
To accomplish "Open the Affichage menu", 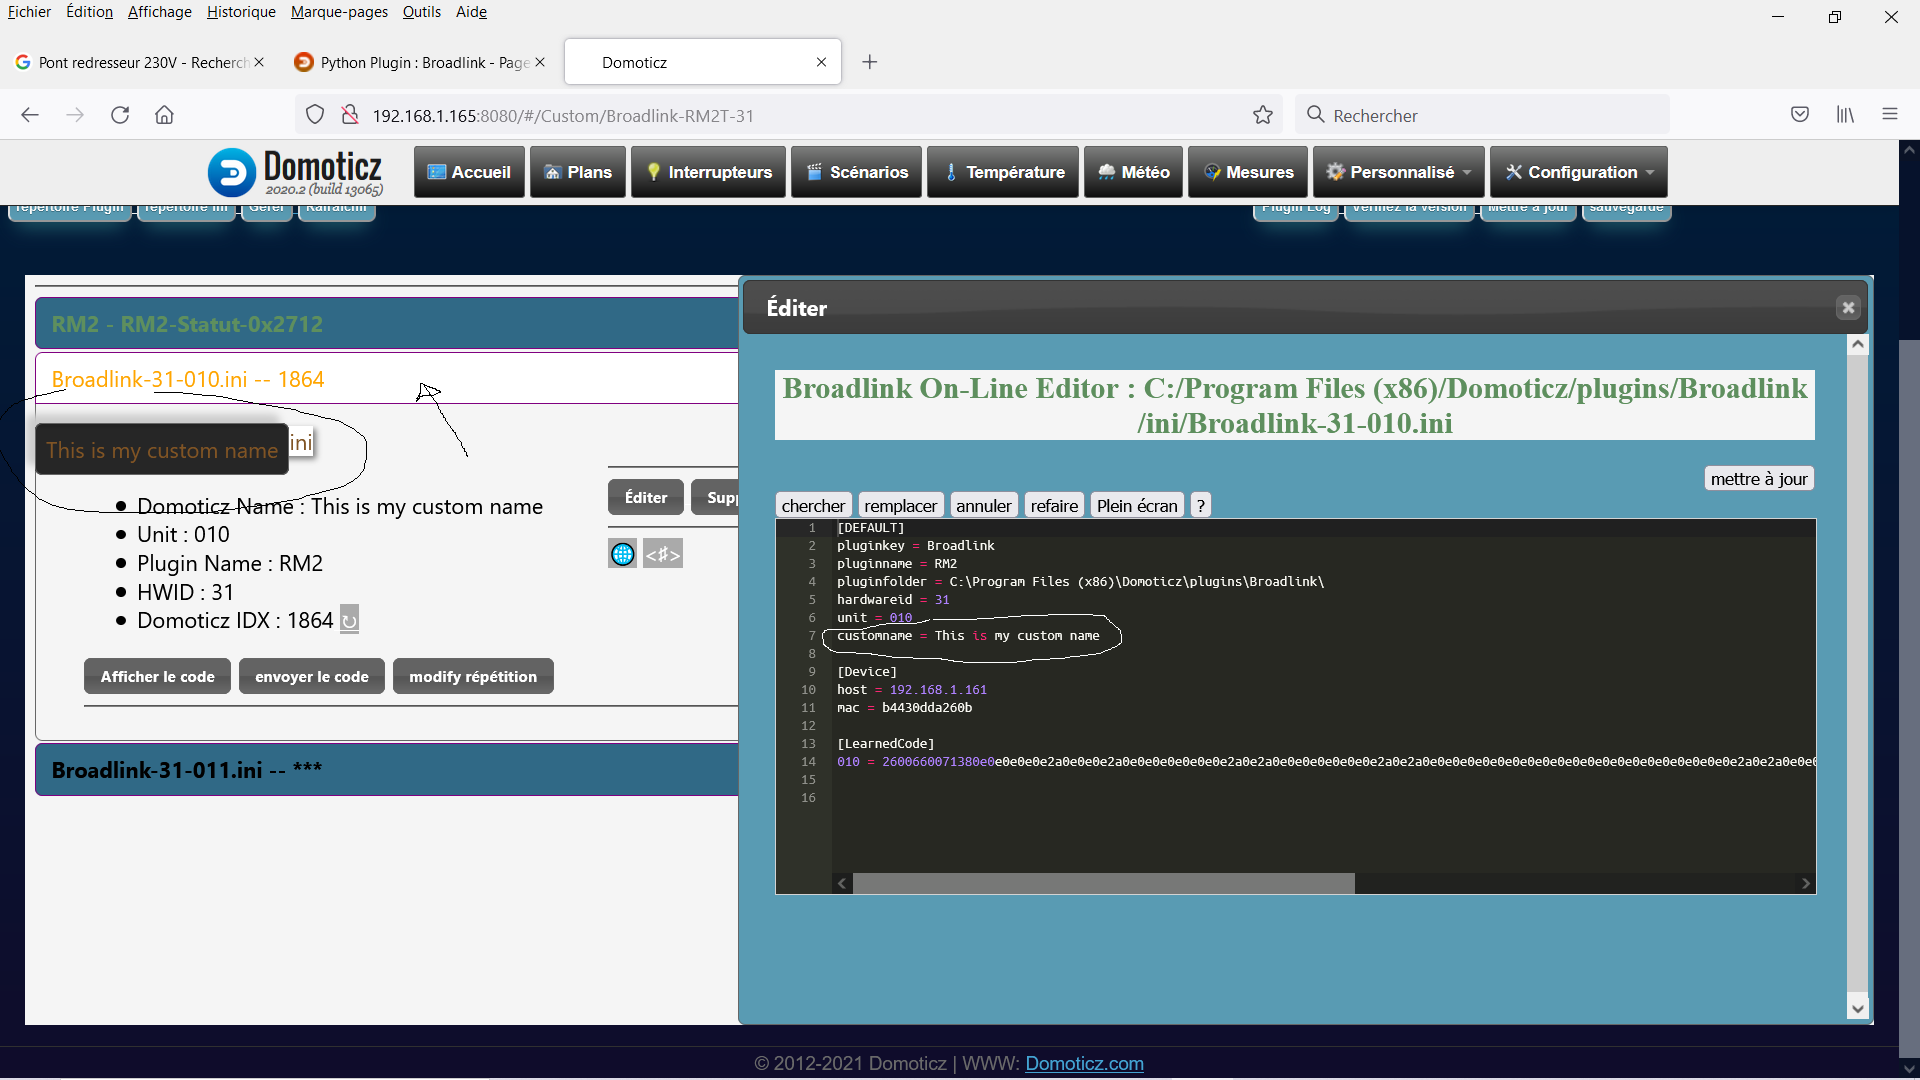I will point(160,12).
